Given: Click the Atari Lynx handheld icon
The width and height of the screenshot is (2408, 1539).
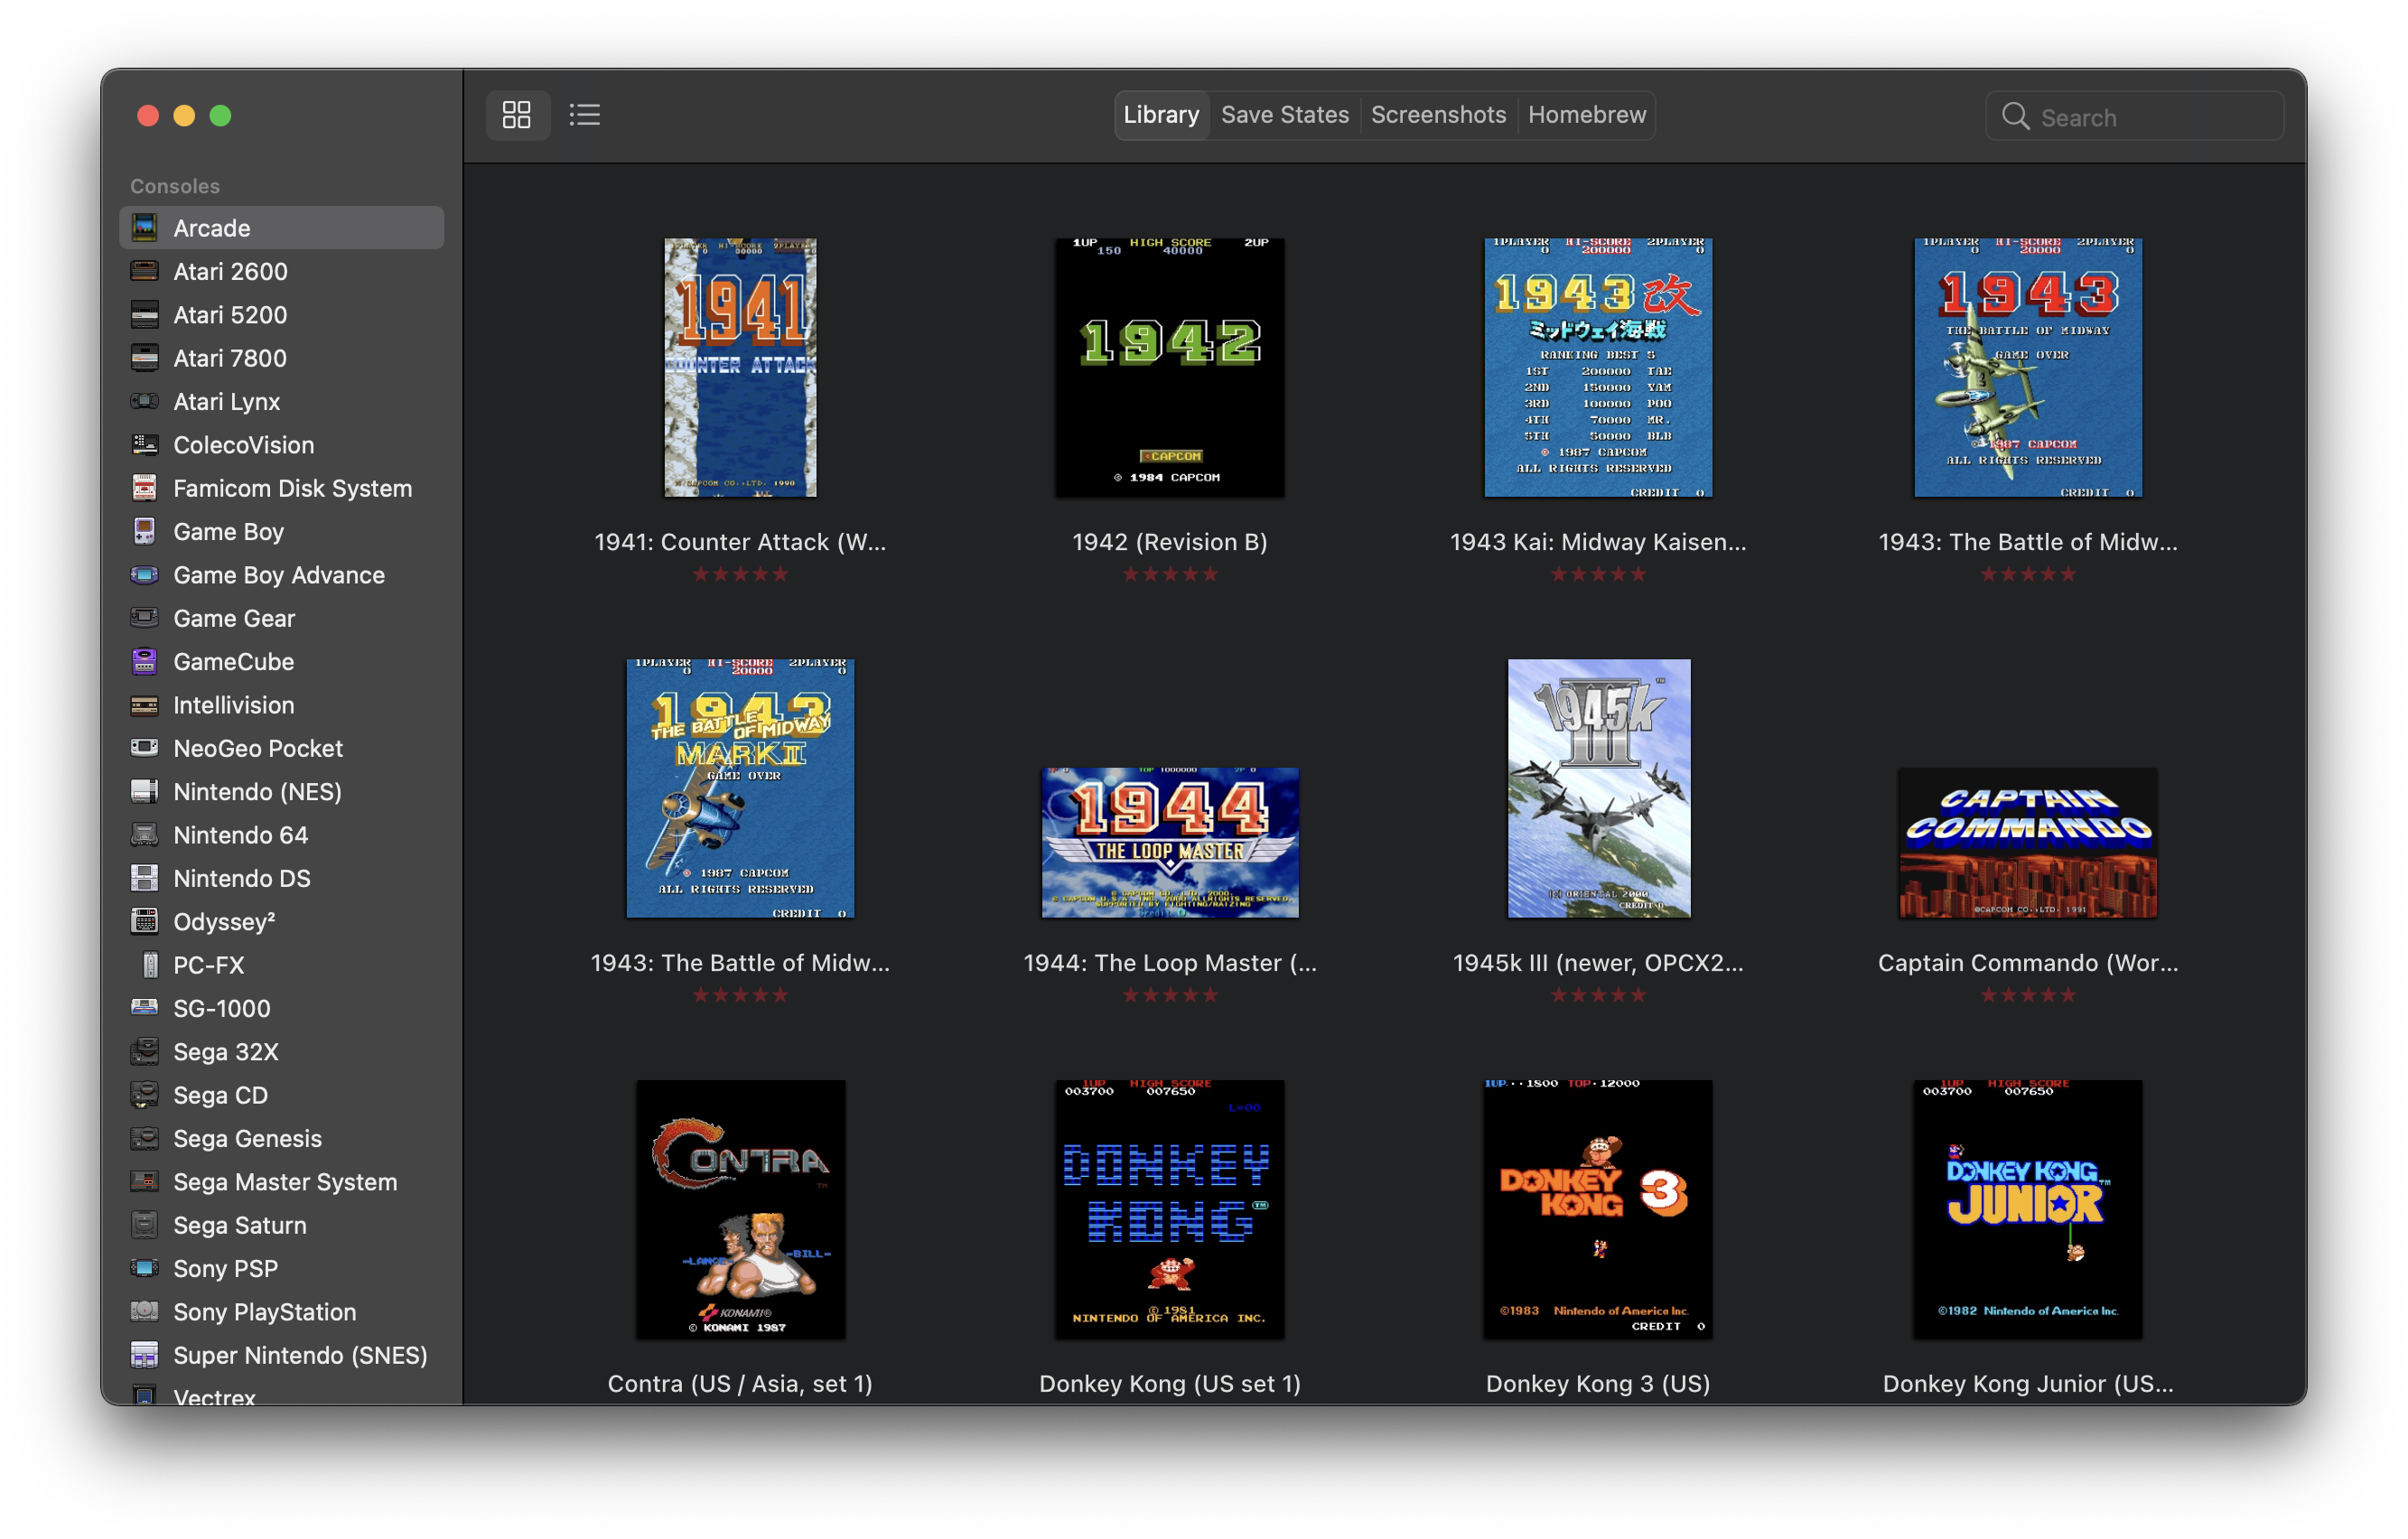Looking at the screenshot, I should coord(144,402).
